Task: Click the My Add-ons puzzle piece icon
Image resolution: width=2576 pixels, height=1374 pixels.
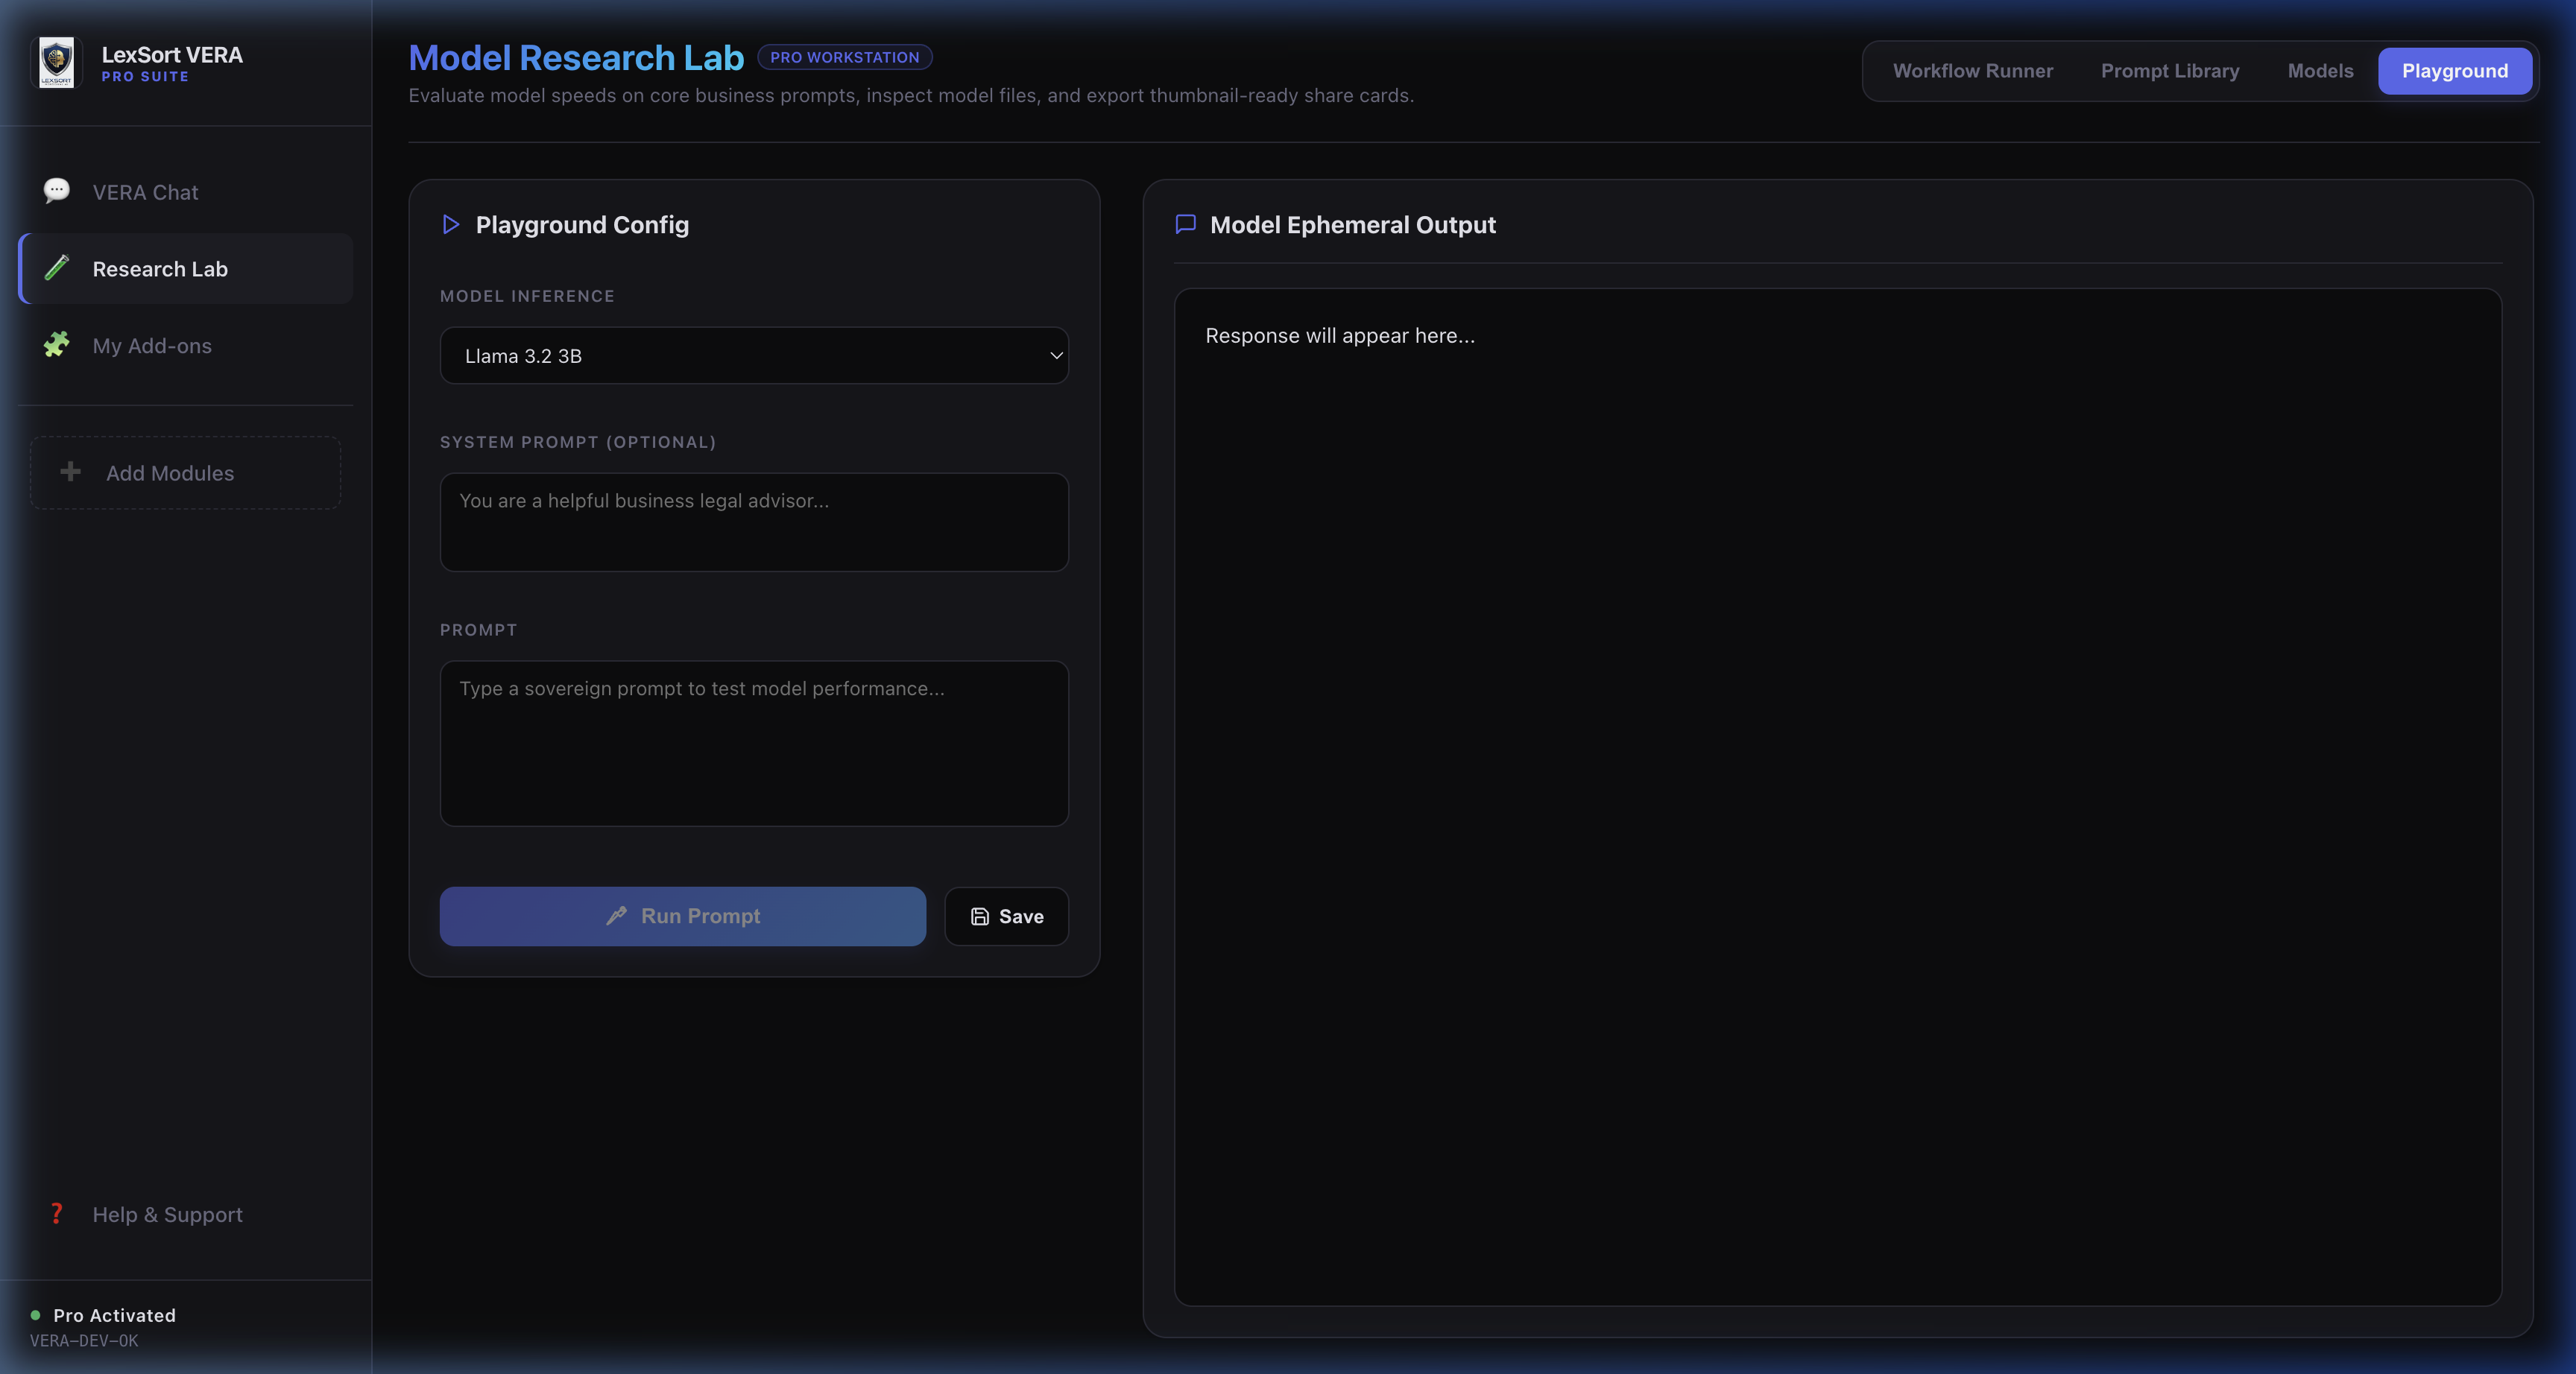Action: tap(57, 345)
